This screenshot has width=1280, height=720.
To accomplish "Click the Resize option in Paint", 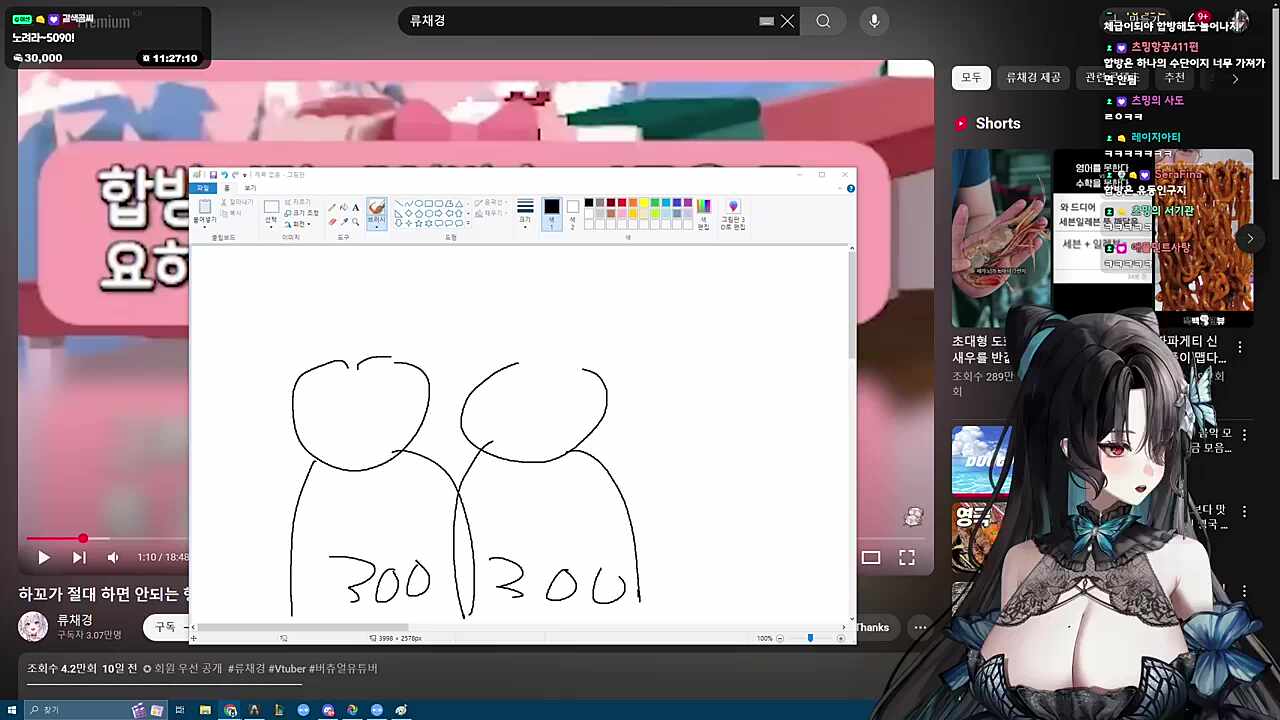I will click(300, 213).
